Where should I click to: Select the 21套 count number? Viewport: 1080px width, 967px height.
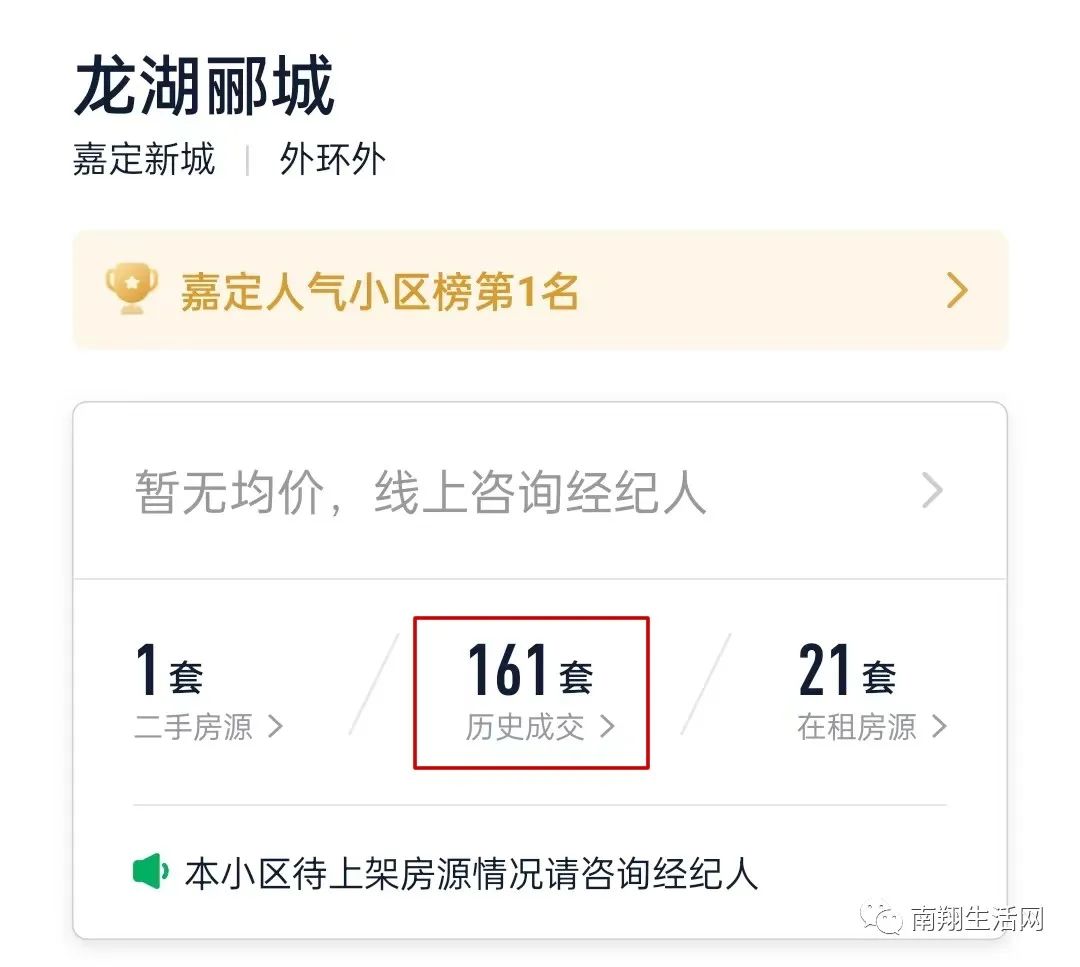click(847, 668)
